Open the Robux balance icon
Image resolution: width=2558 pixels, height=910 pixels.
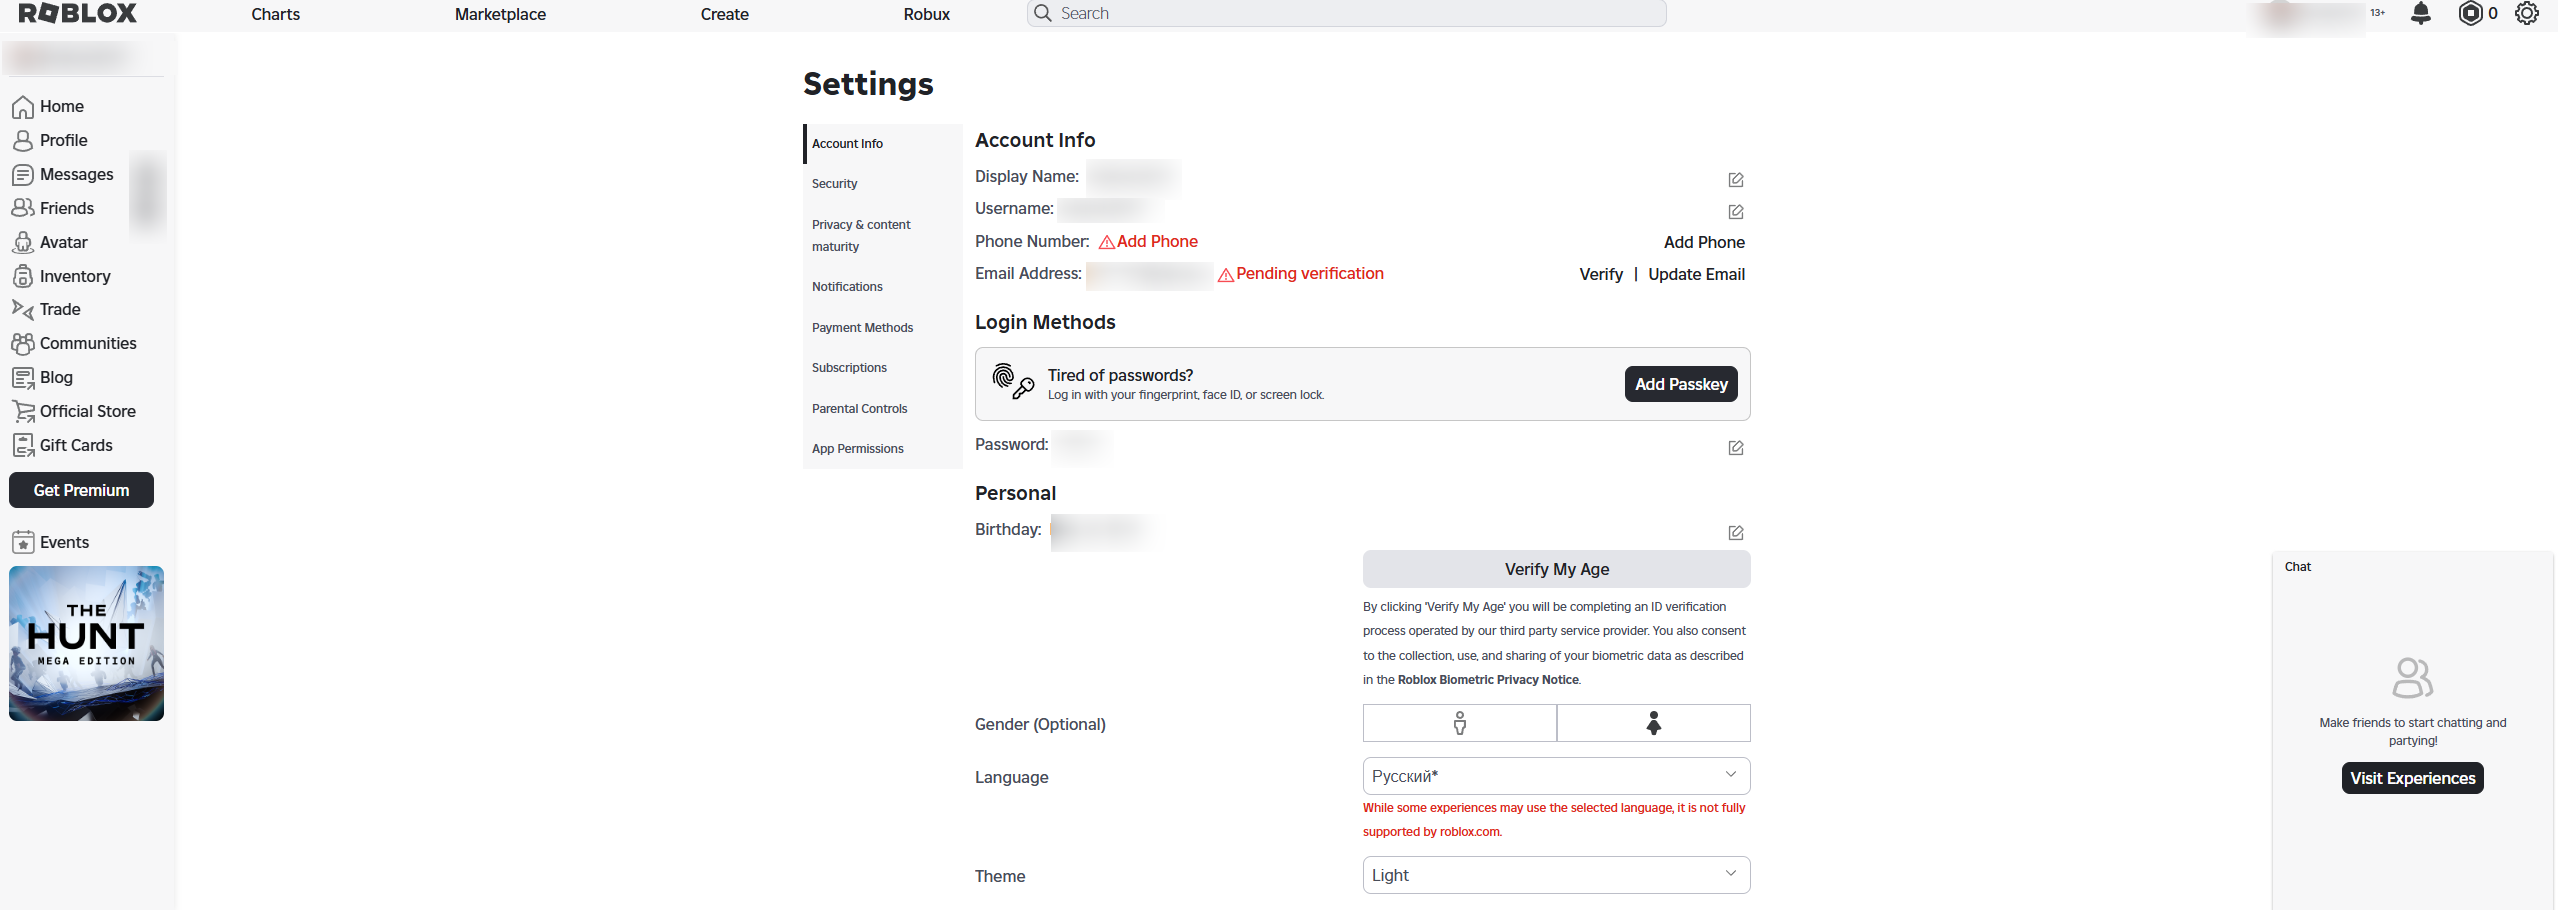pyautogui.click(x=2470, y=13)
